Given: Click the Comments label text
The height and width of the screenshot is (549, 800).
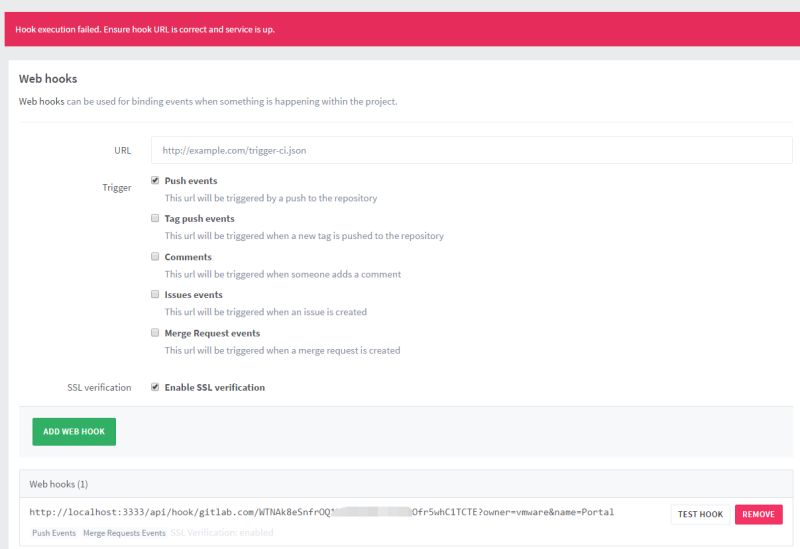Looking at the screenshot, I should 188,257.
